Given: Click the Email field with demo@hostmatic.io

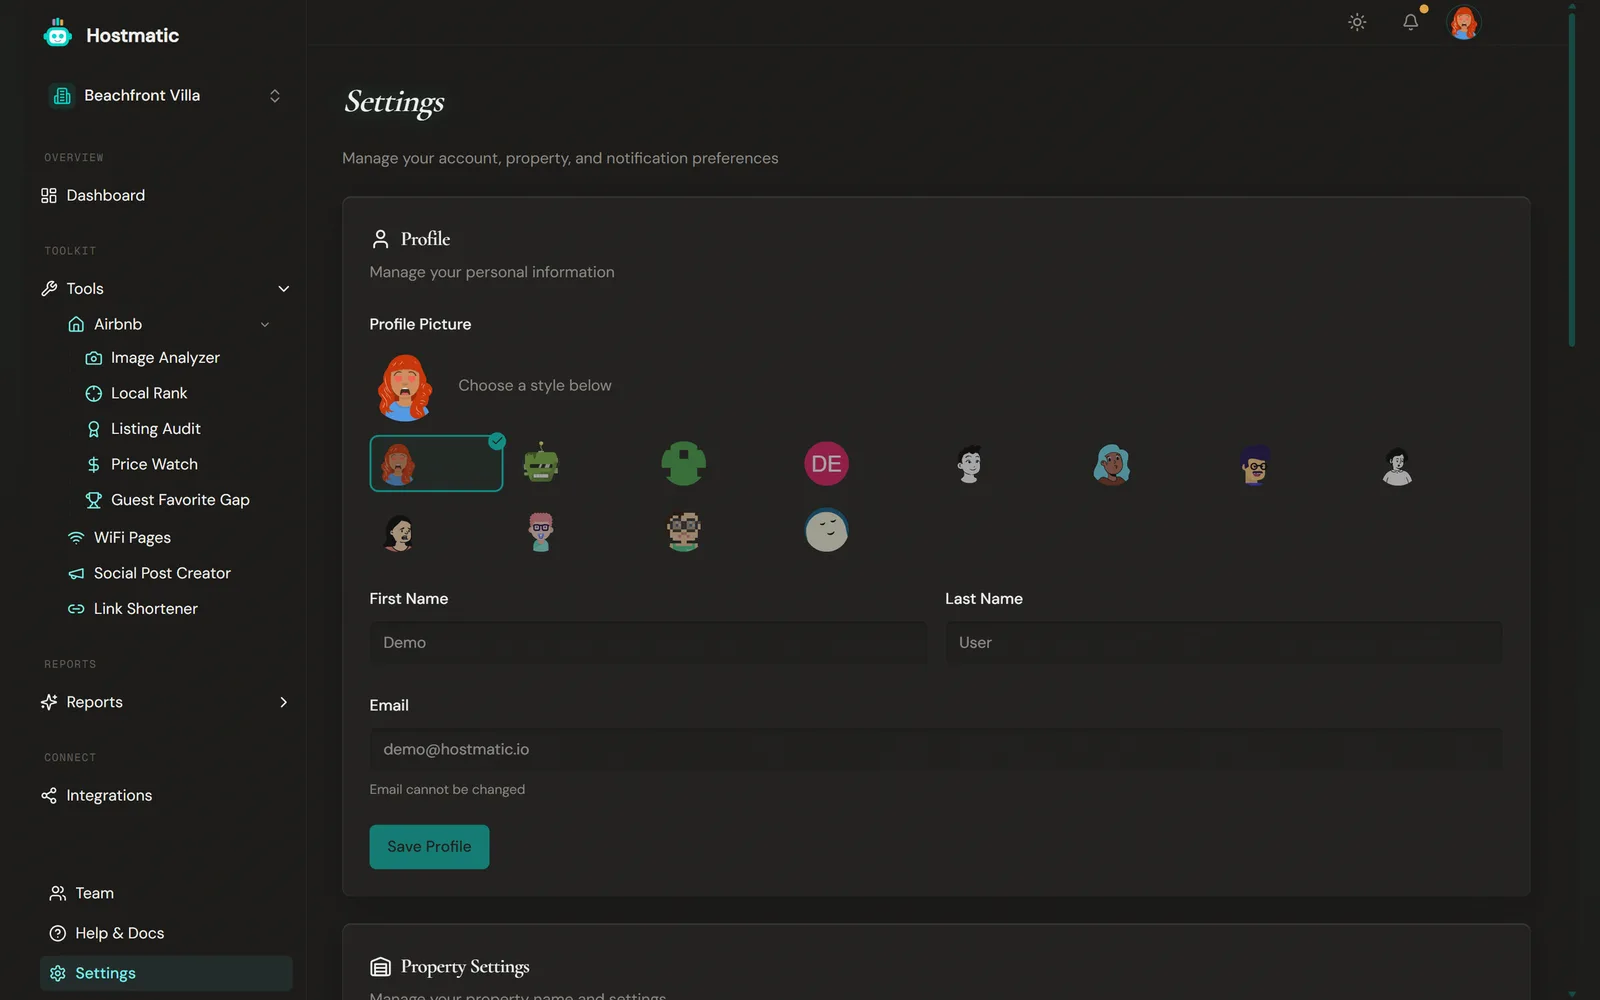Looking at the screenshot, I should (936, 749).
